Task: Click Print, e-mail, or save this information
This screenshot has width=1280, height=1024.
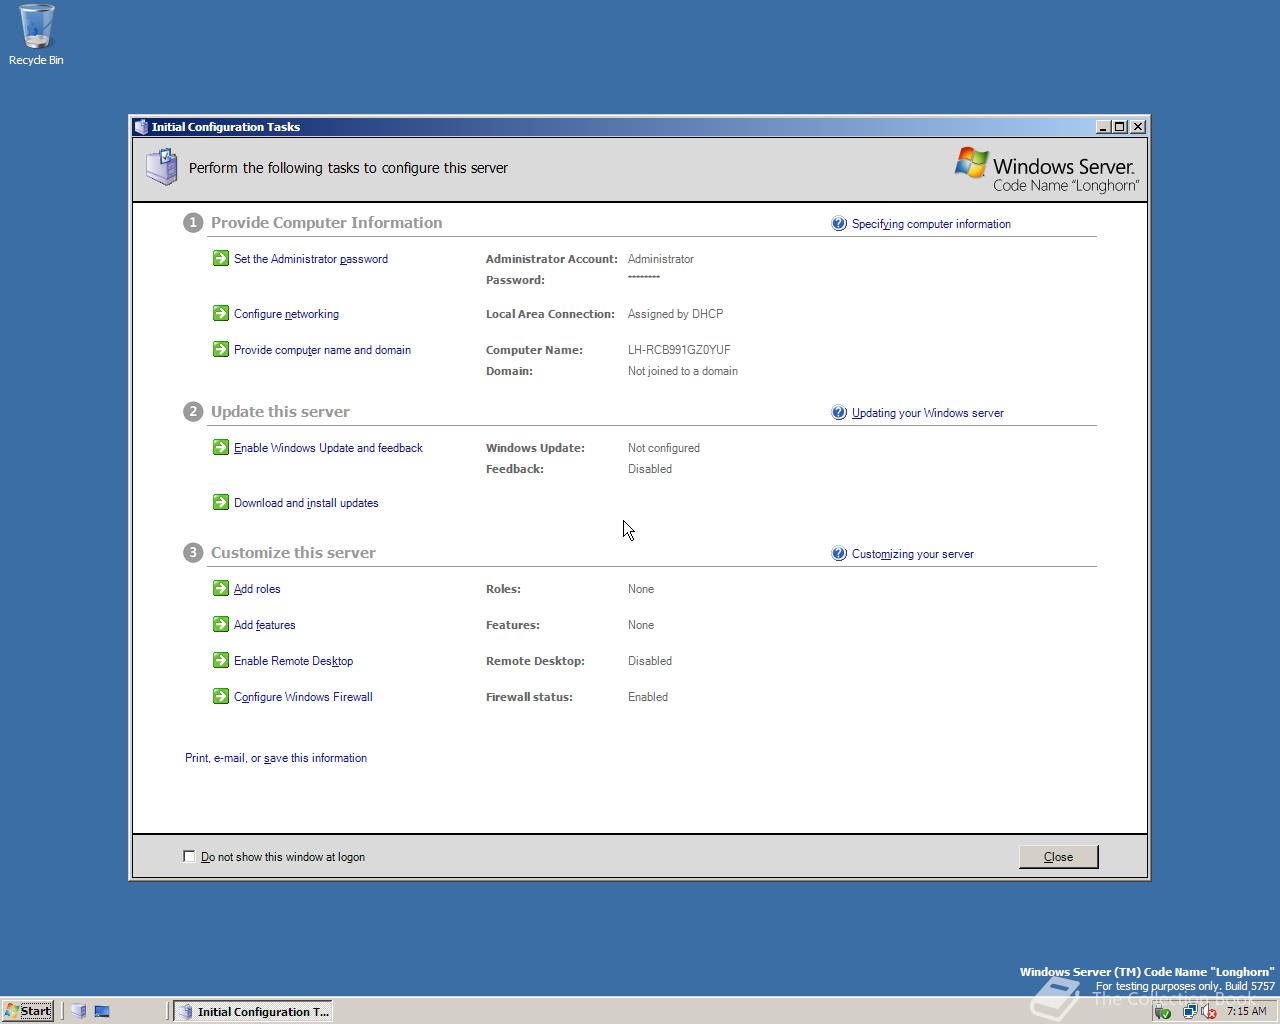Action: click(x=276, y=758)
